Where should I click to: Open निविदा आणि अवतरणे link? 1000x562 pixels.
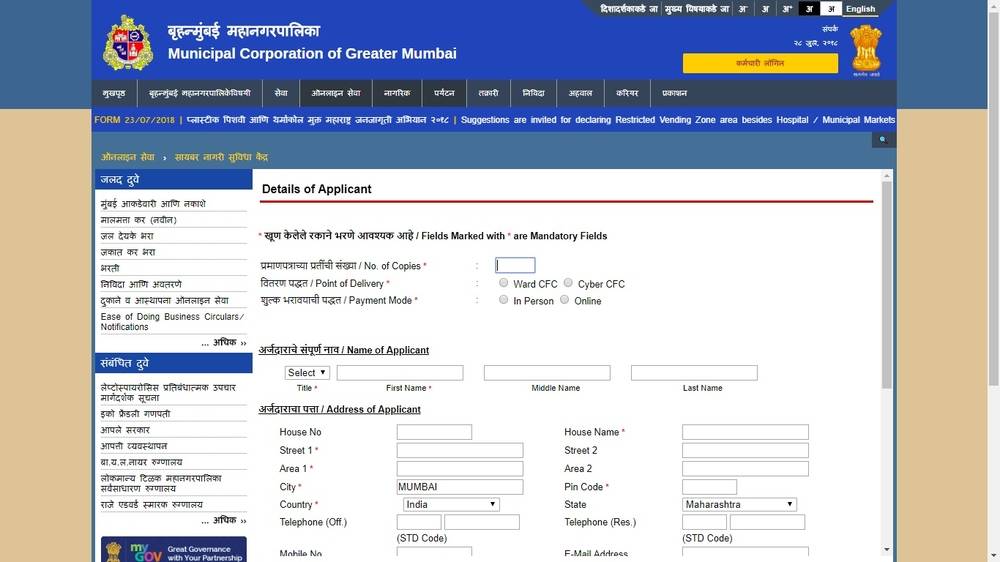pyautogui.click(x=141, y=284)
